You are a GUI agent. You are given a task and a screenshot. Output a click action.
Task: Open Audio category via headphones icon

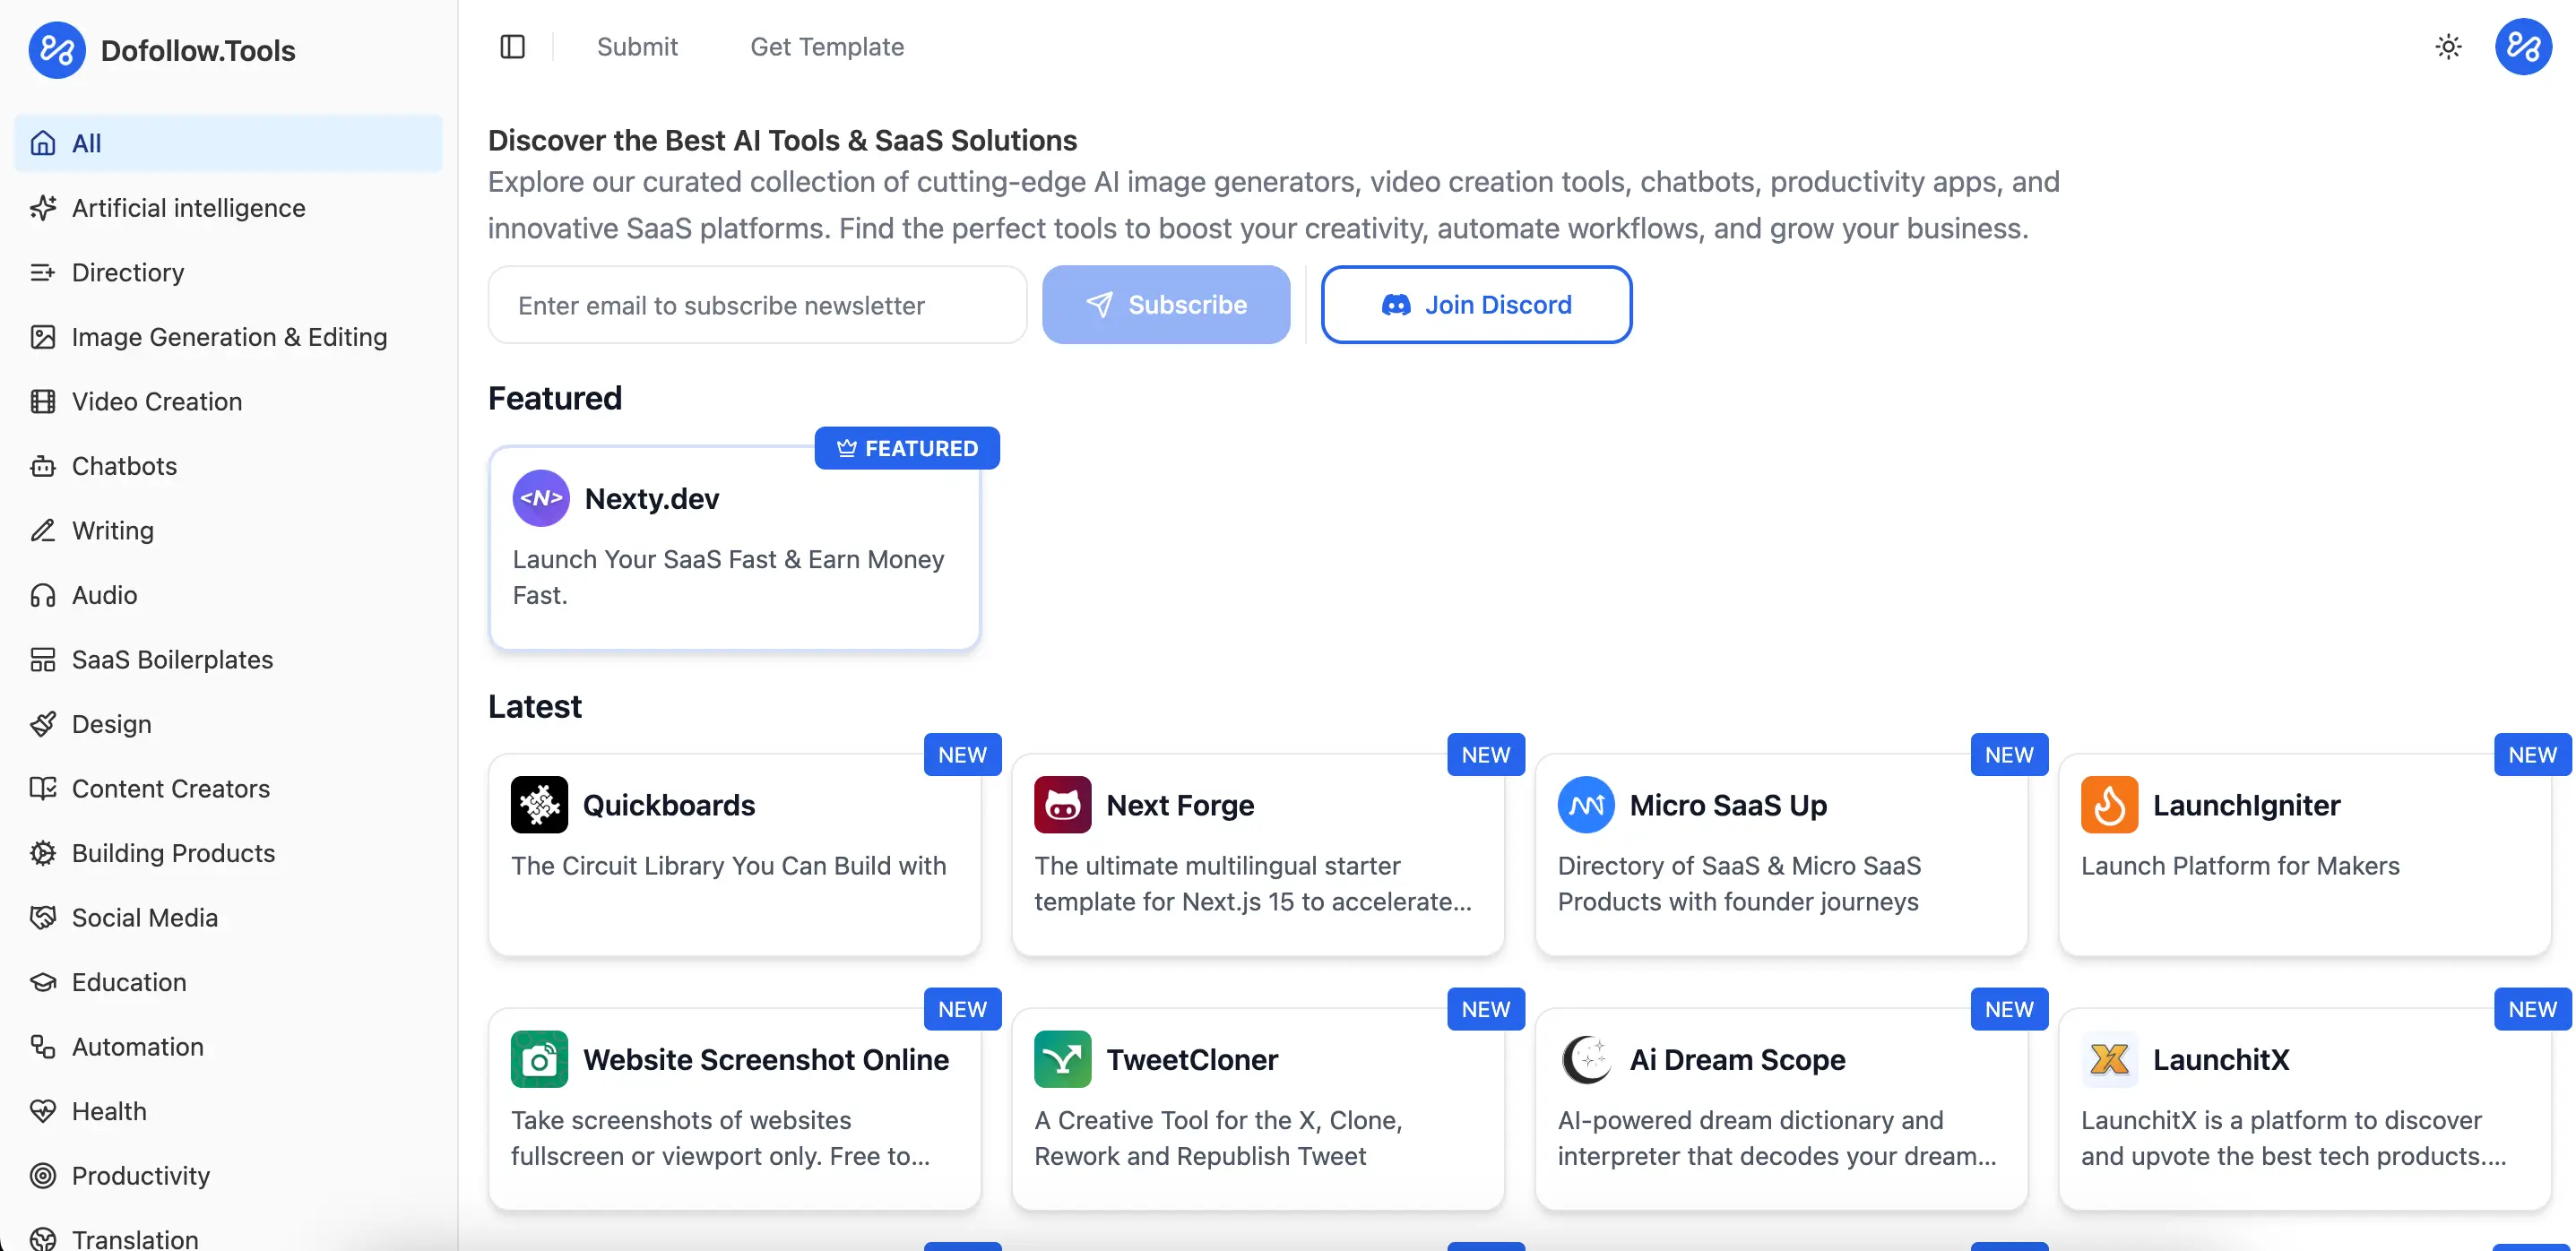(x=43, y=594)
